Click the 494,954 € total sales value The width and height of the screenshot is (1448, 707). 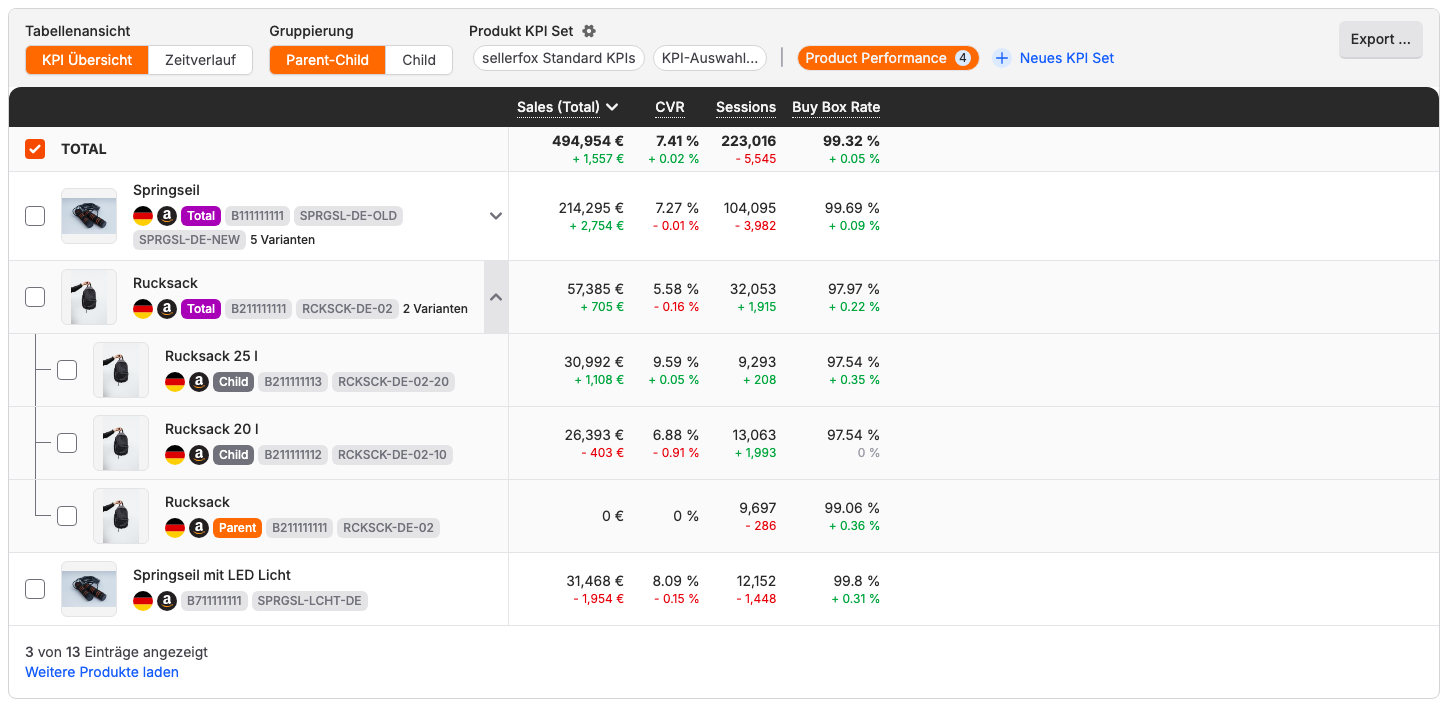(x=588, y=141)
